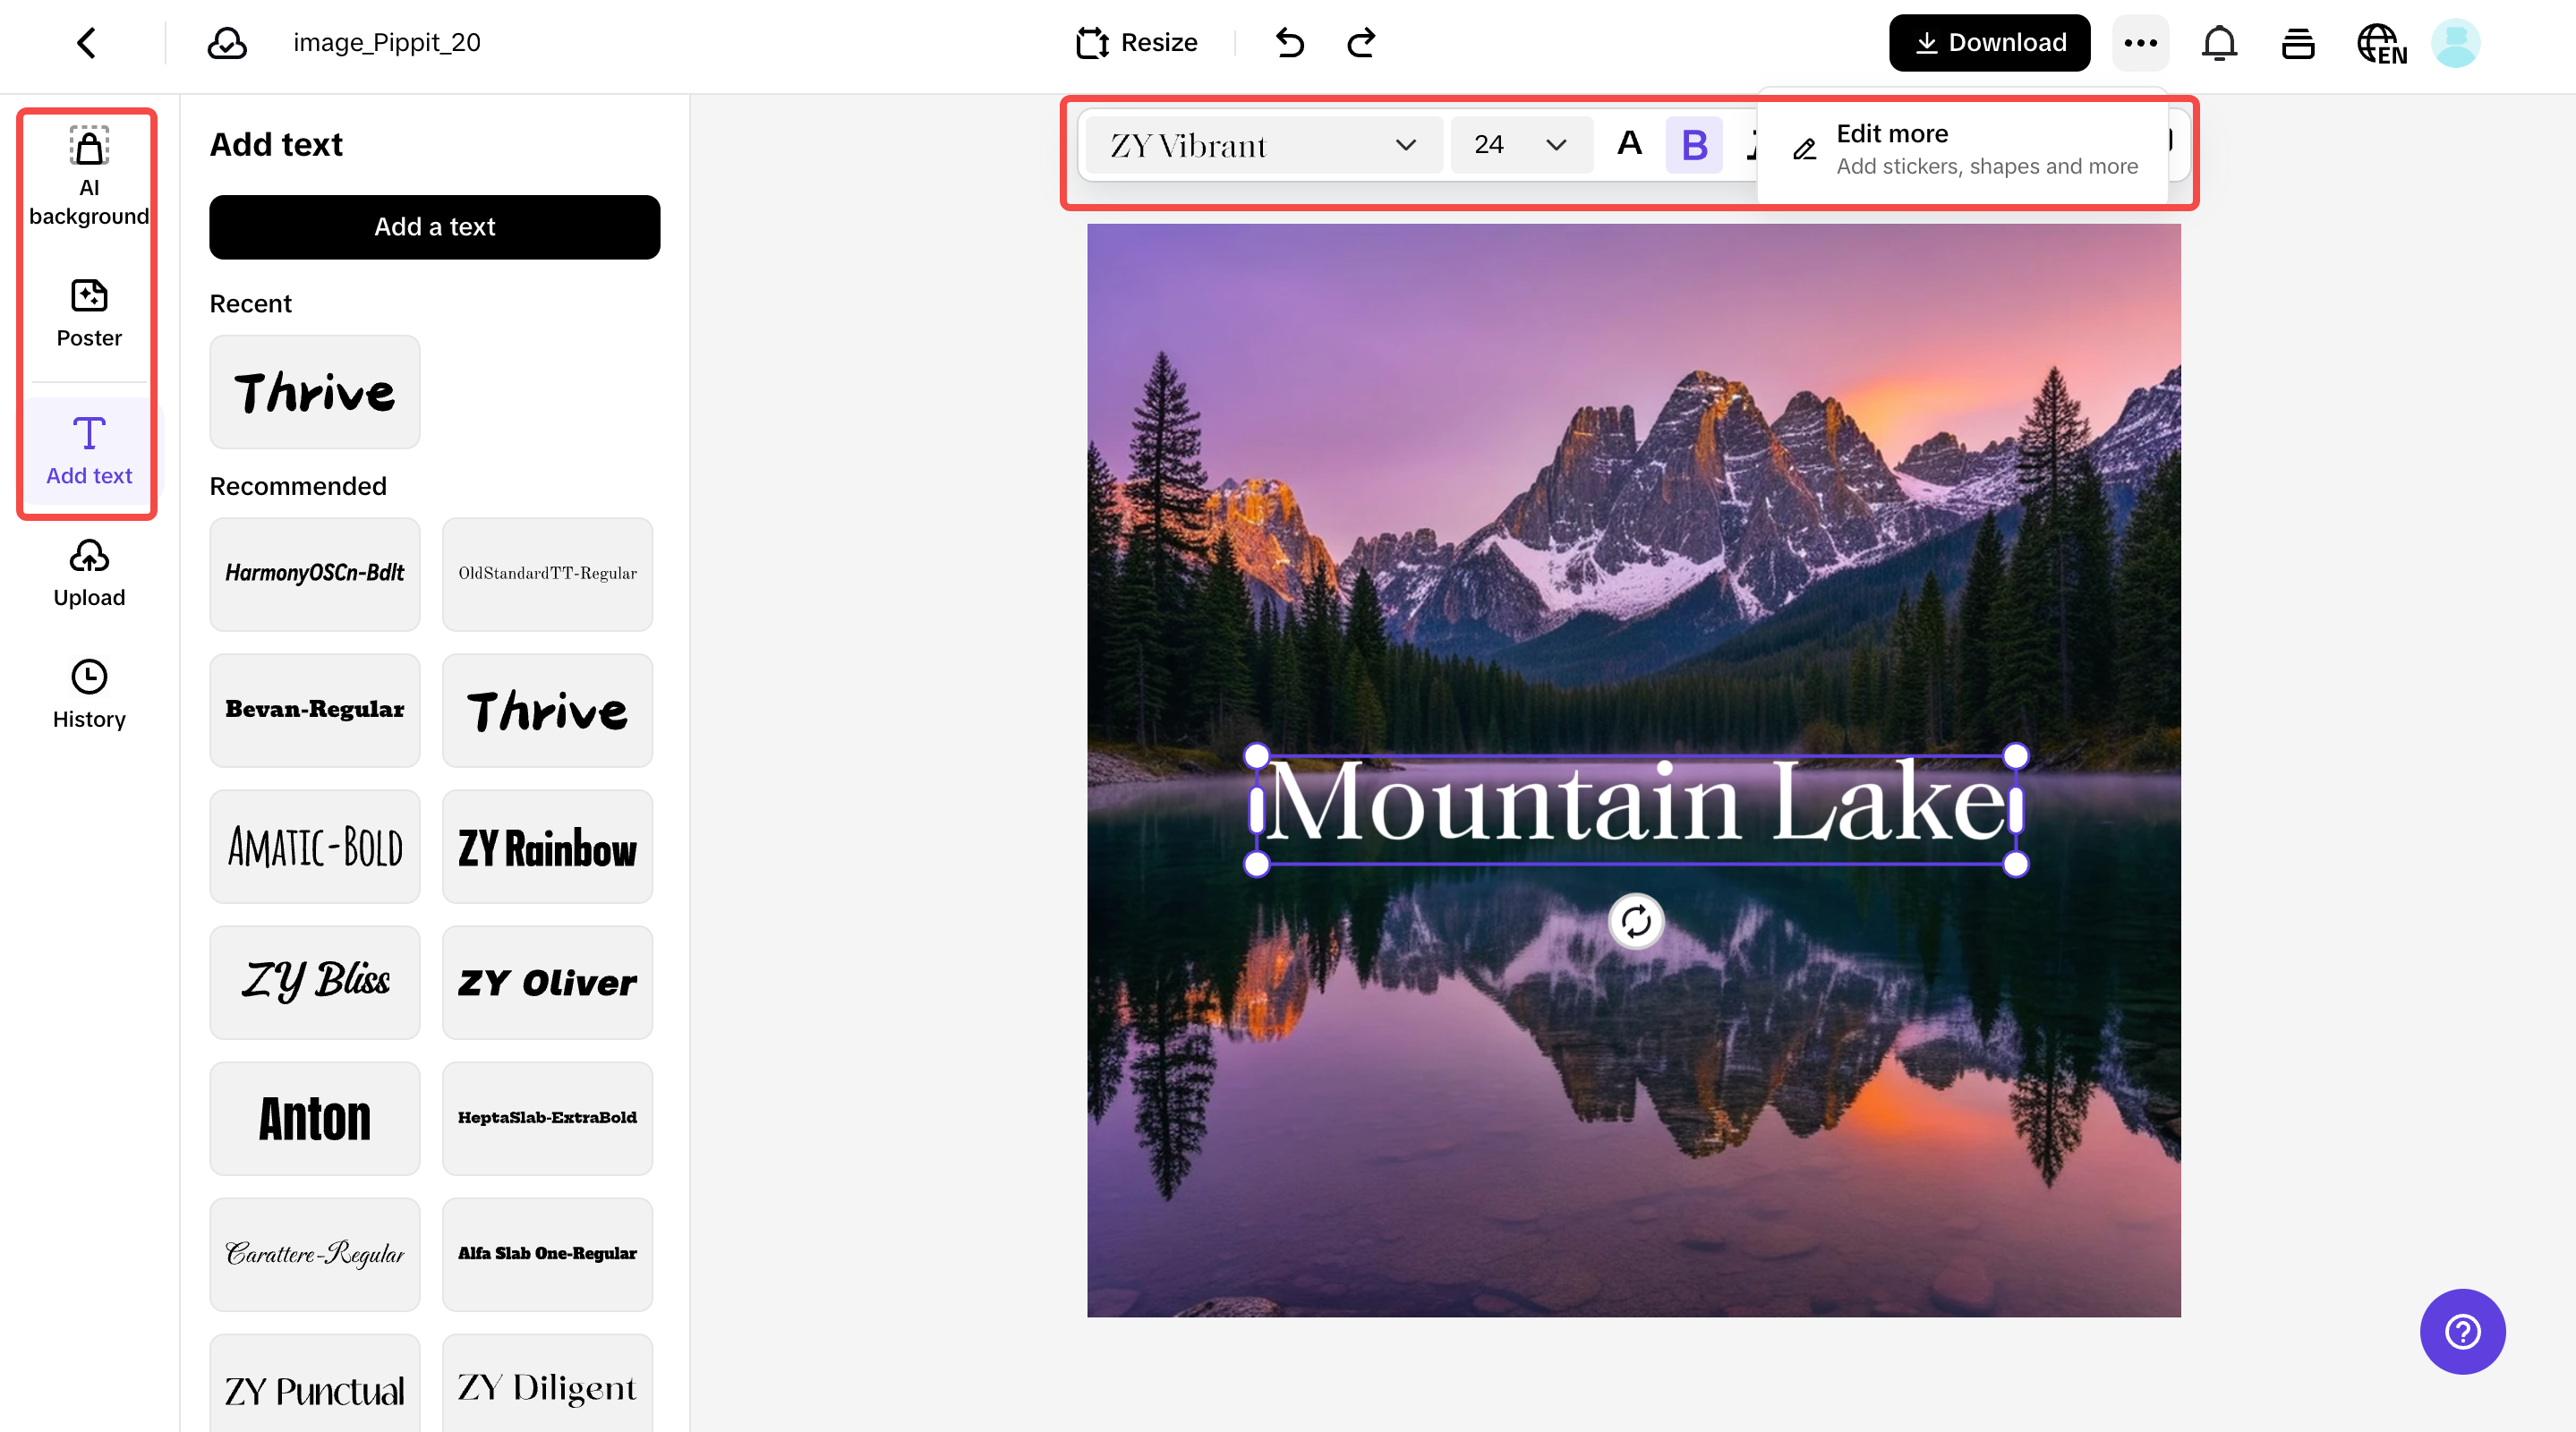The height and width of the screenshot is (1432, 2576).
Task: Click the Add a text button
Action: [x=434, y=227]
